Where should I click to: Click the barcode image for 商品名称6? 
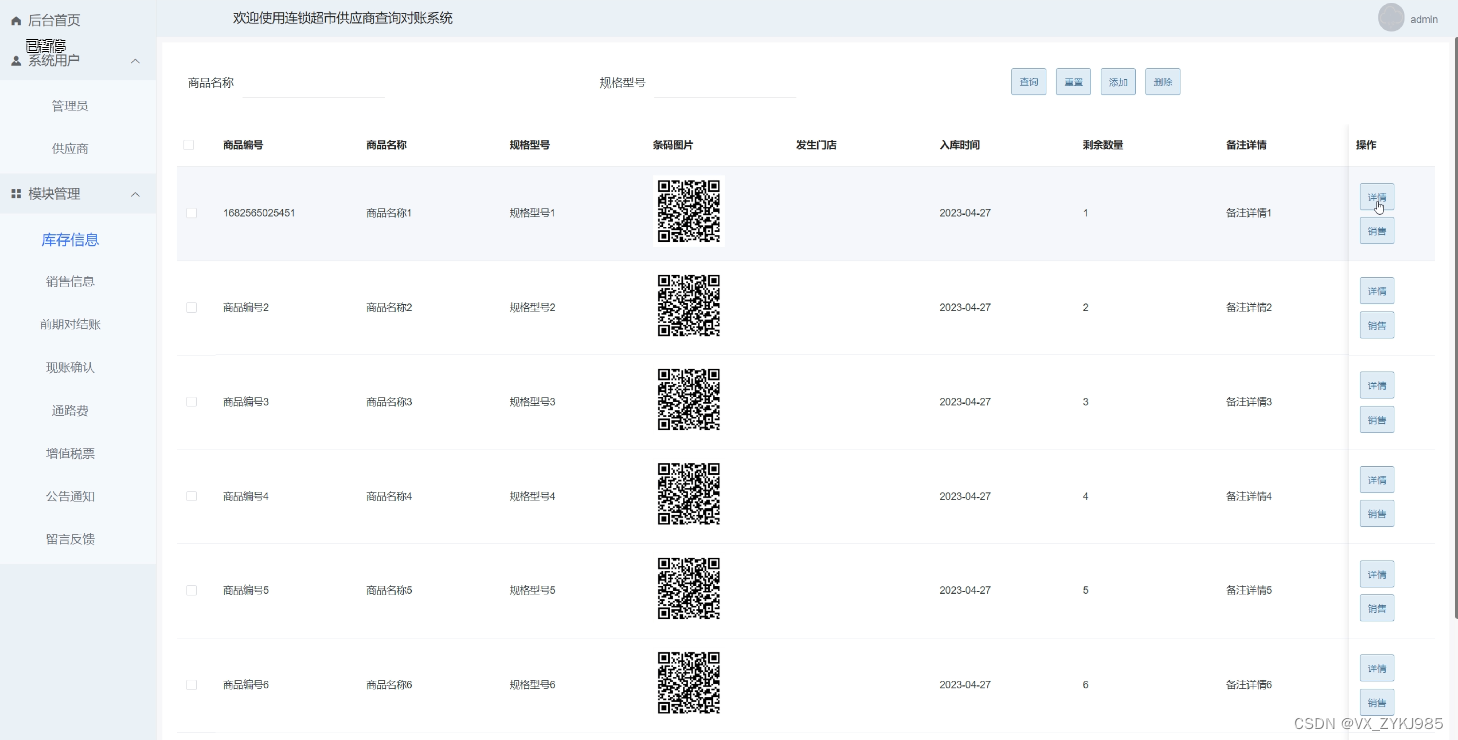(x=689, y=684)
